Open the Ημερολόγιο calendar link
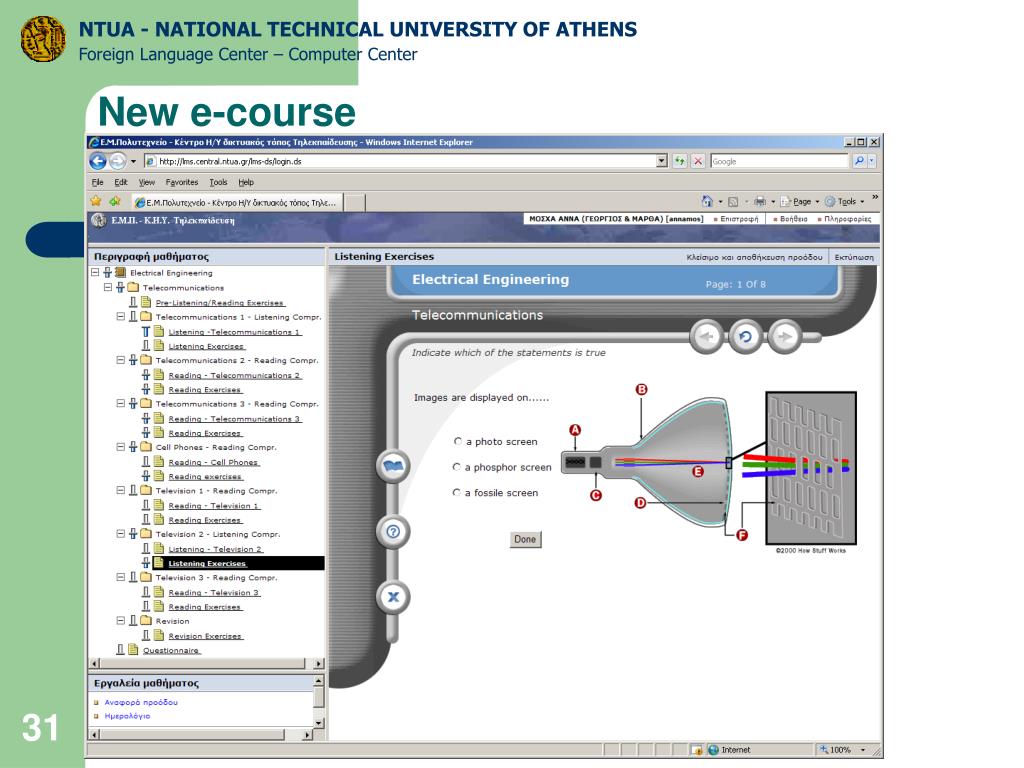The width and height of the screenshot is (1024, 768). tap(127, 716)
